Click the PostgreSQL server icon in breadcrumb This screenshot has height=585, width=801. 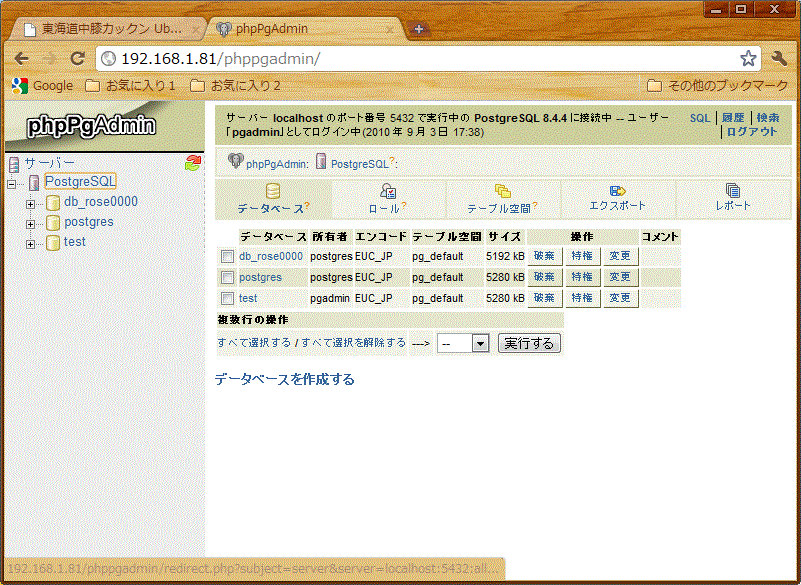(x=321, y=161)
